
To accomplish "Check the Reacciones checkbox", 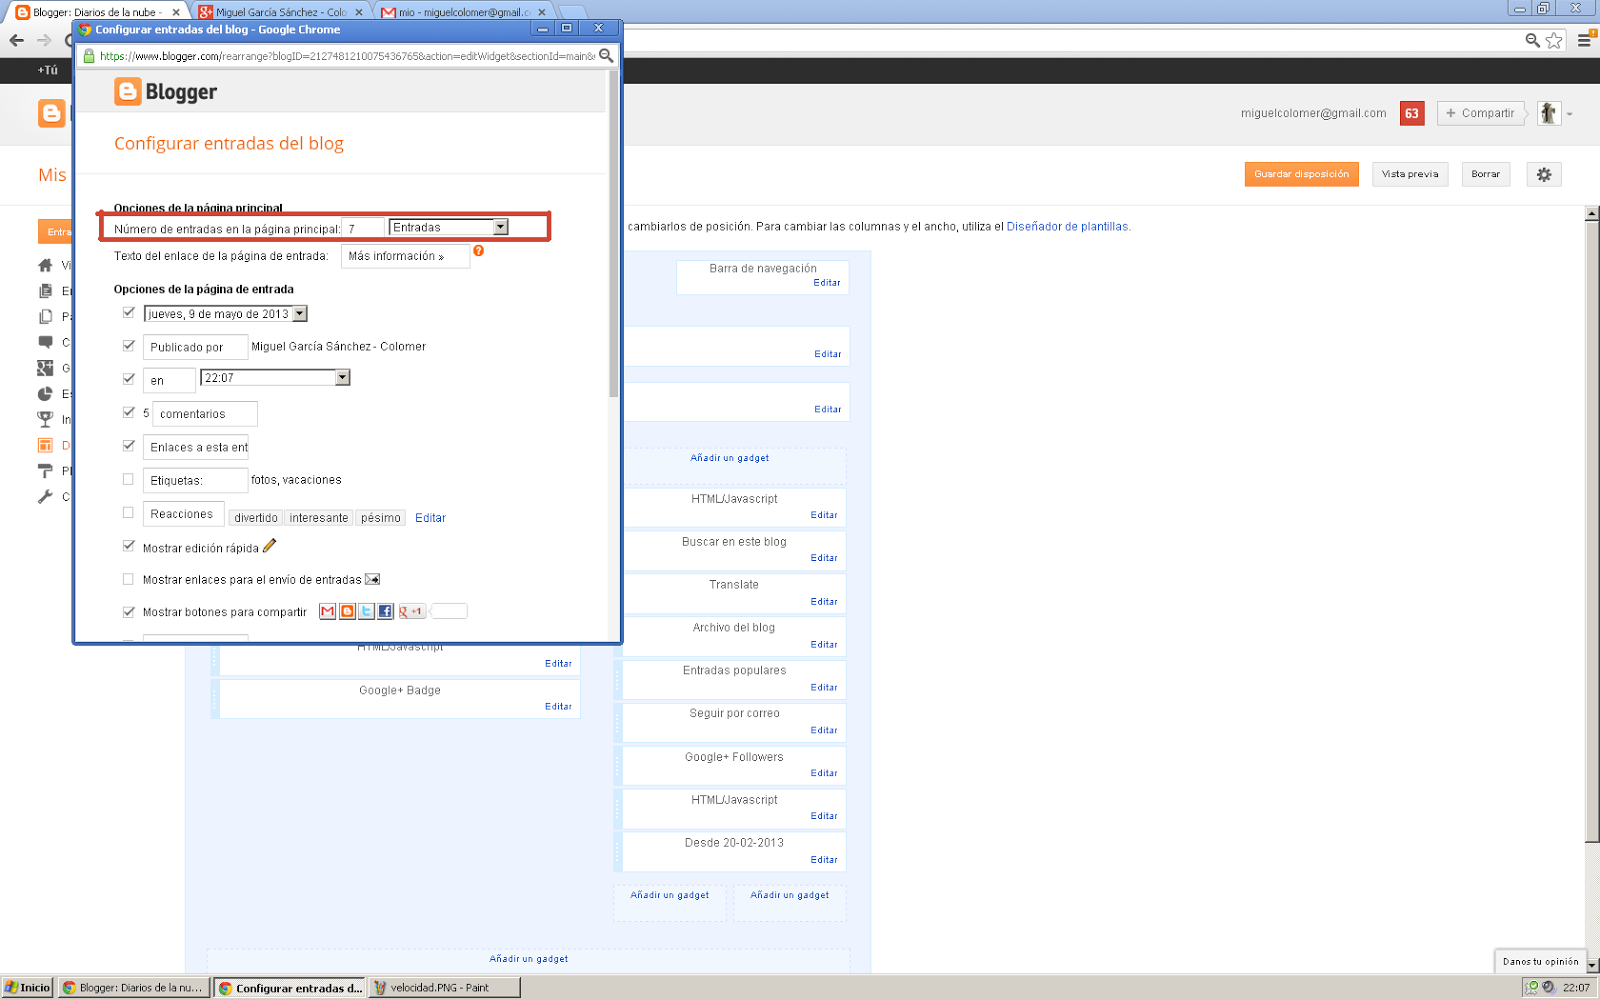I will click(128, 512).
